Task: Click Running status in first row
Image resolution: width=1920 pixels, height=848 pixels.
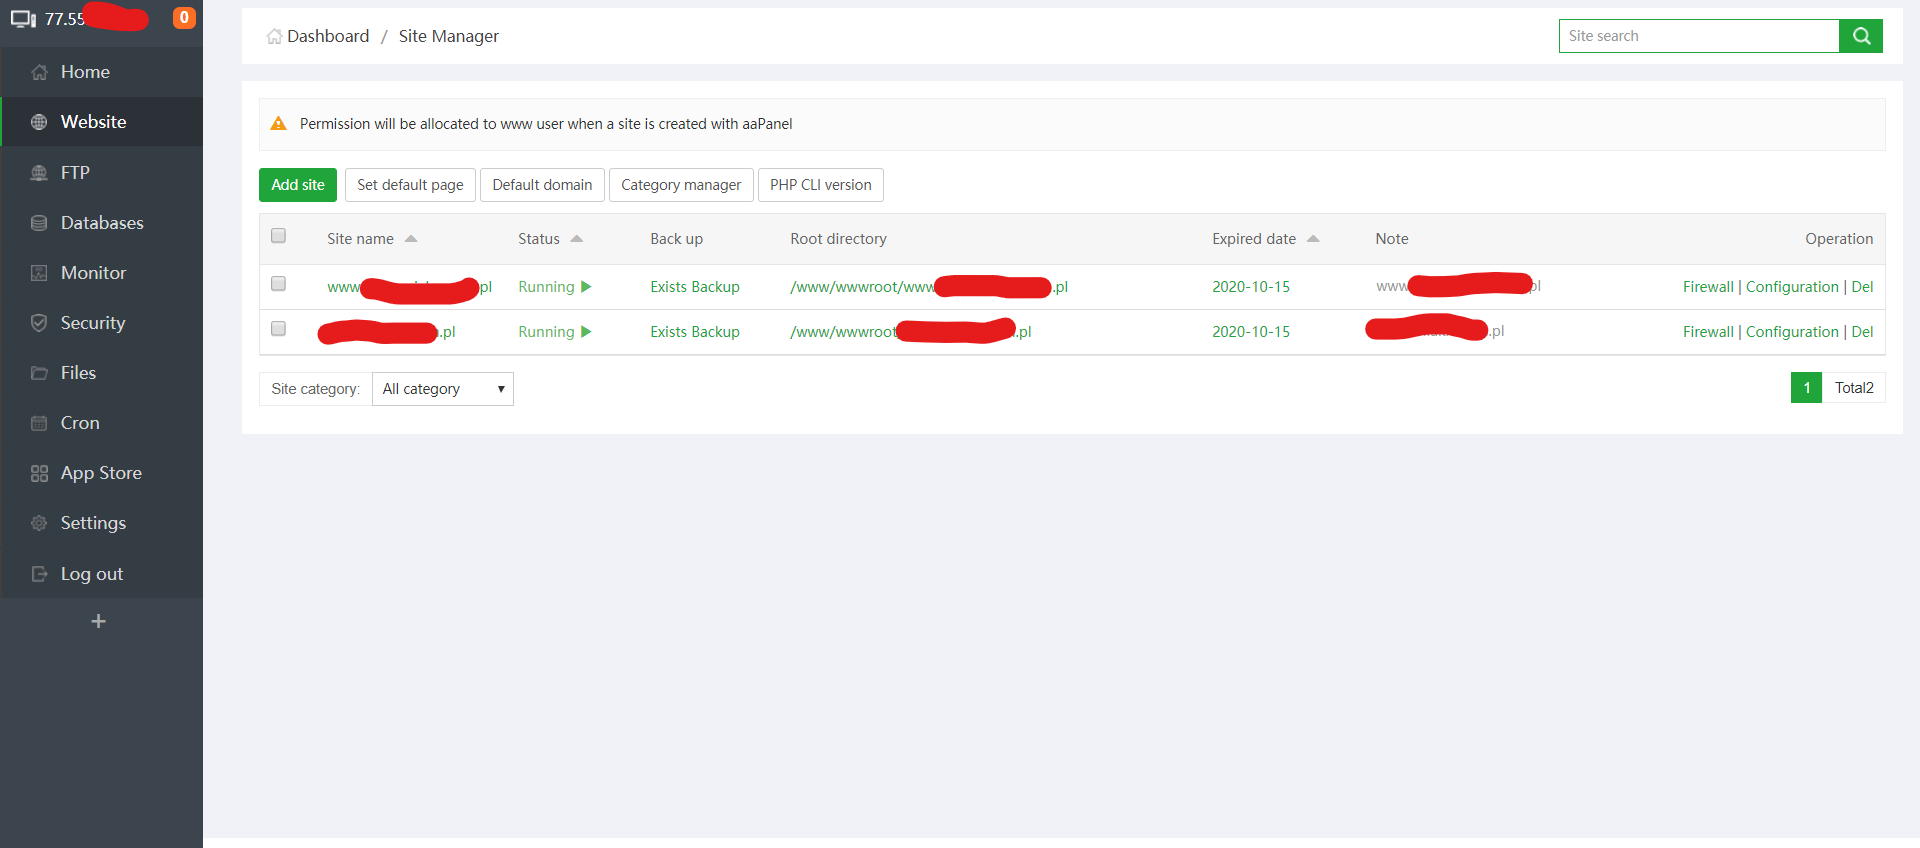Action: click(x=546, y=287)
